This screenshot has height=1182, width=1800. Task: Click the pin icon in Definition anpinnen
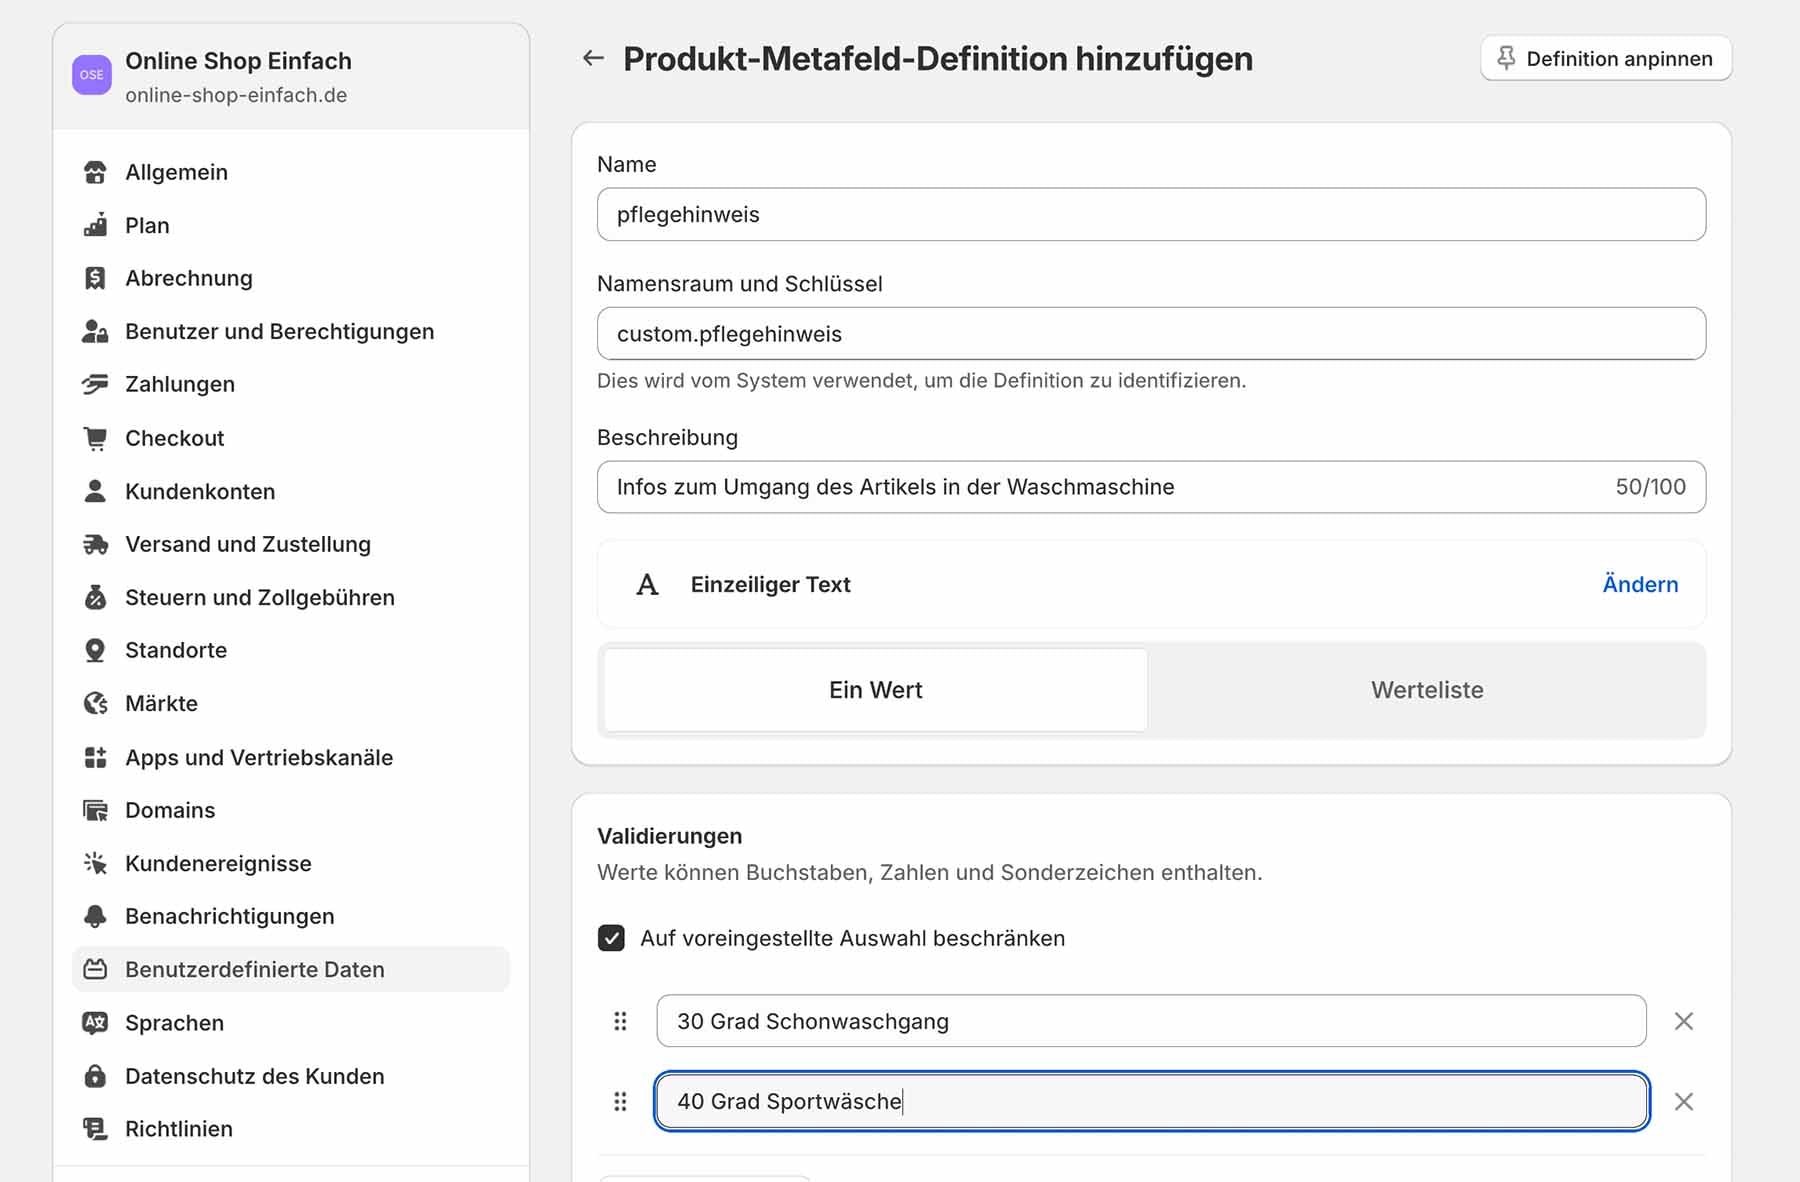click(x=1506, y=59)
